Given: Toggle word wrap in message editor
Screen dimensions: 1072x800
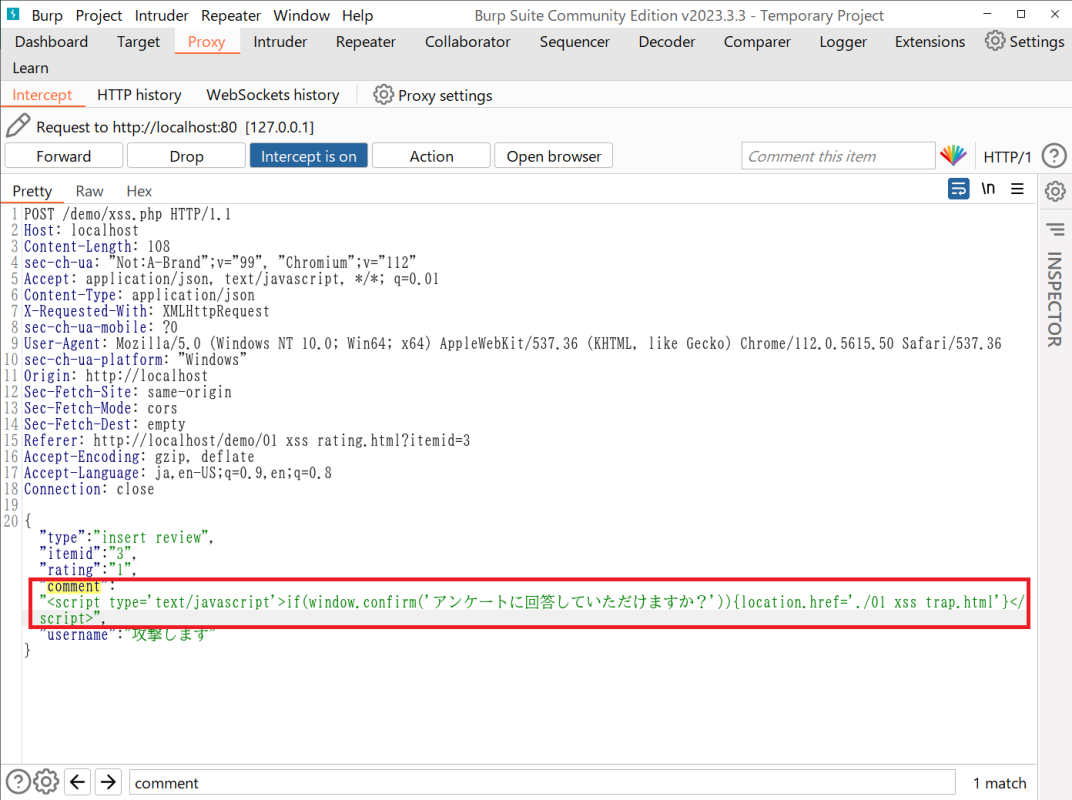Looking at the screenshot, I should [x=958, y=189].
